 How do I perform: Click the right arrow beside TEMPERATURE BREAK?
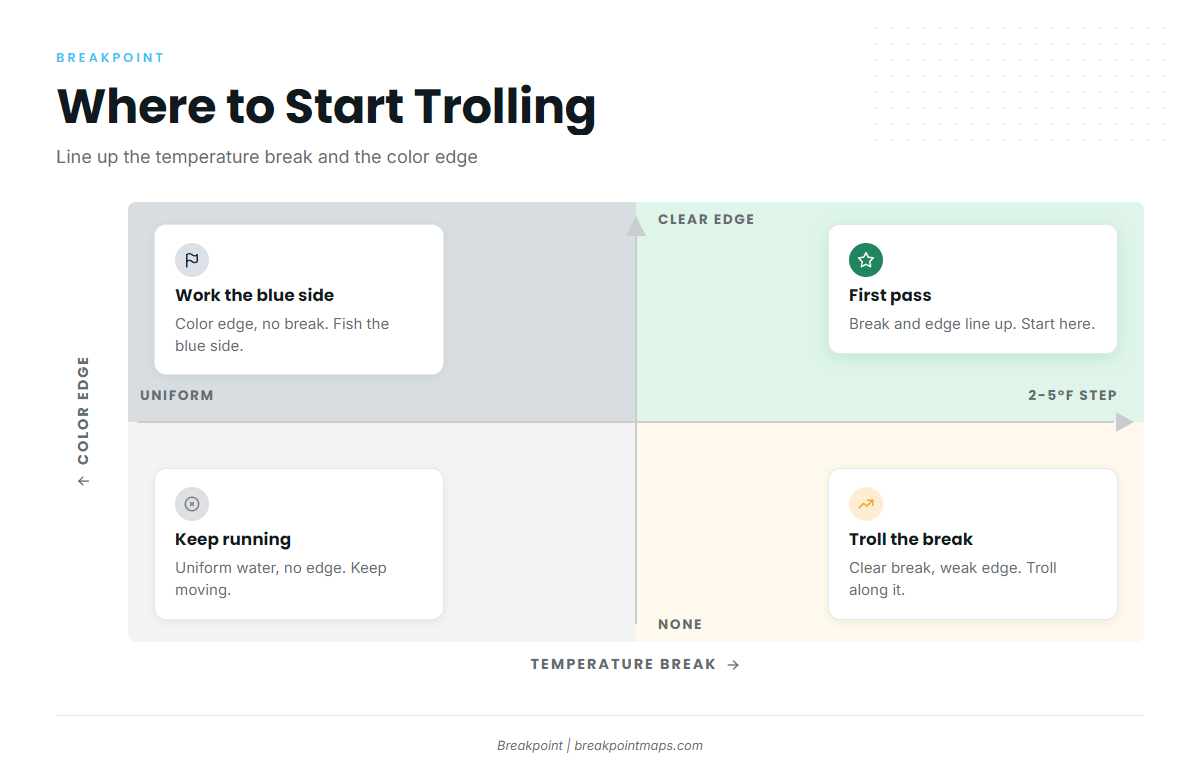click(733, 665)
